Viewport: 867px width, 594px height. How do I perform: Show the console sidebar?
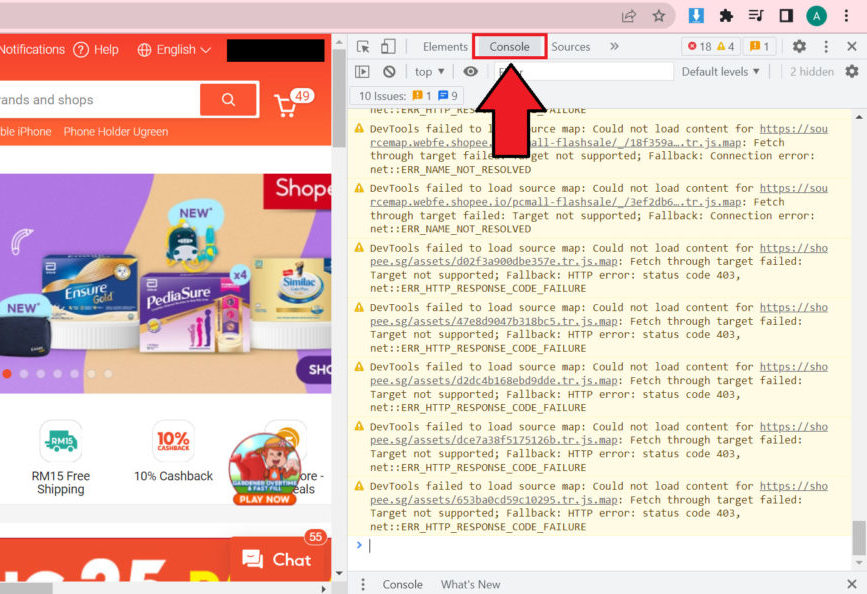click(362, 72)
